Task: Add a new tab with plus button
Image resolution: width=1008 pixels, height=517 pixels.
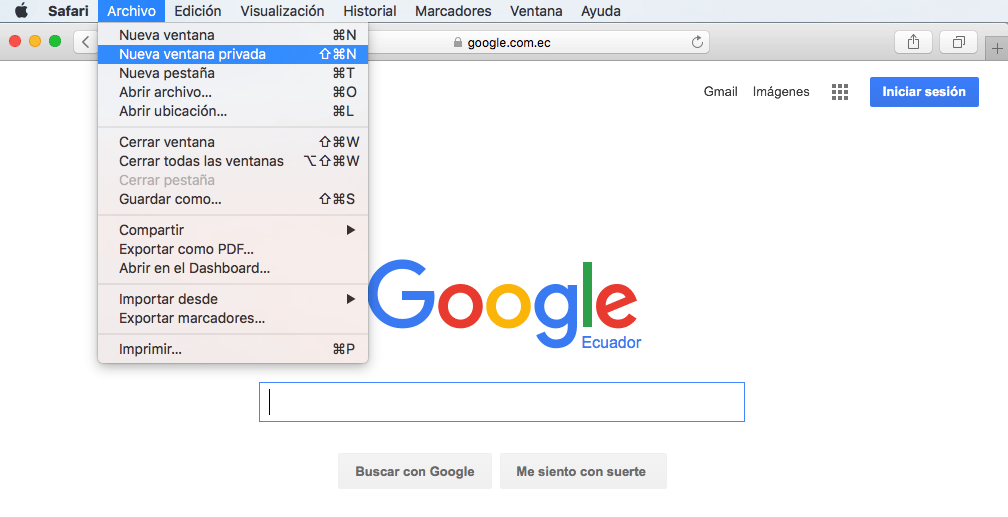Action: (996, 48)
